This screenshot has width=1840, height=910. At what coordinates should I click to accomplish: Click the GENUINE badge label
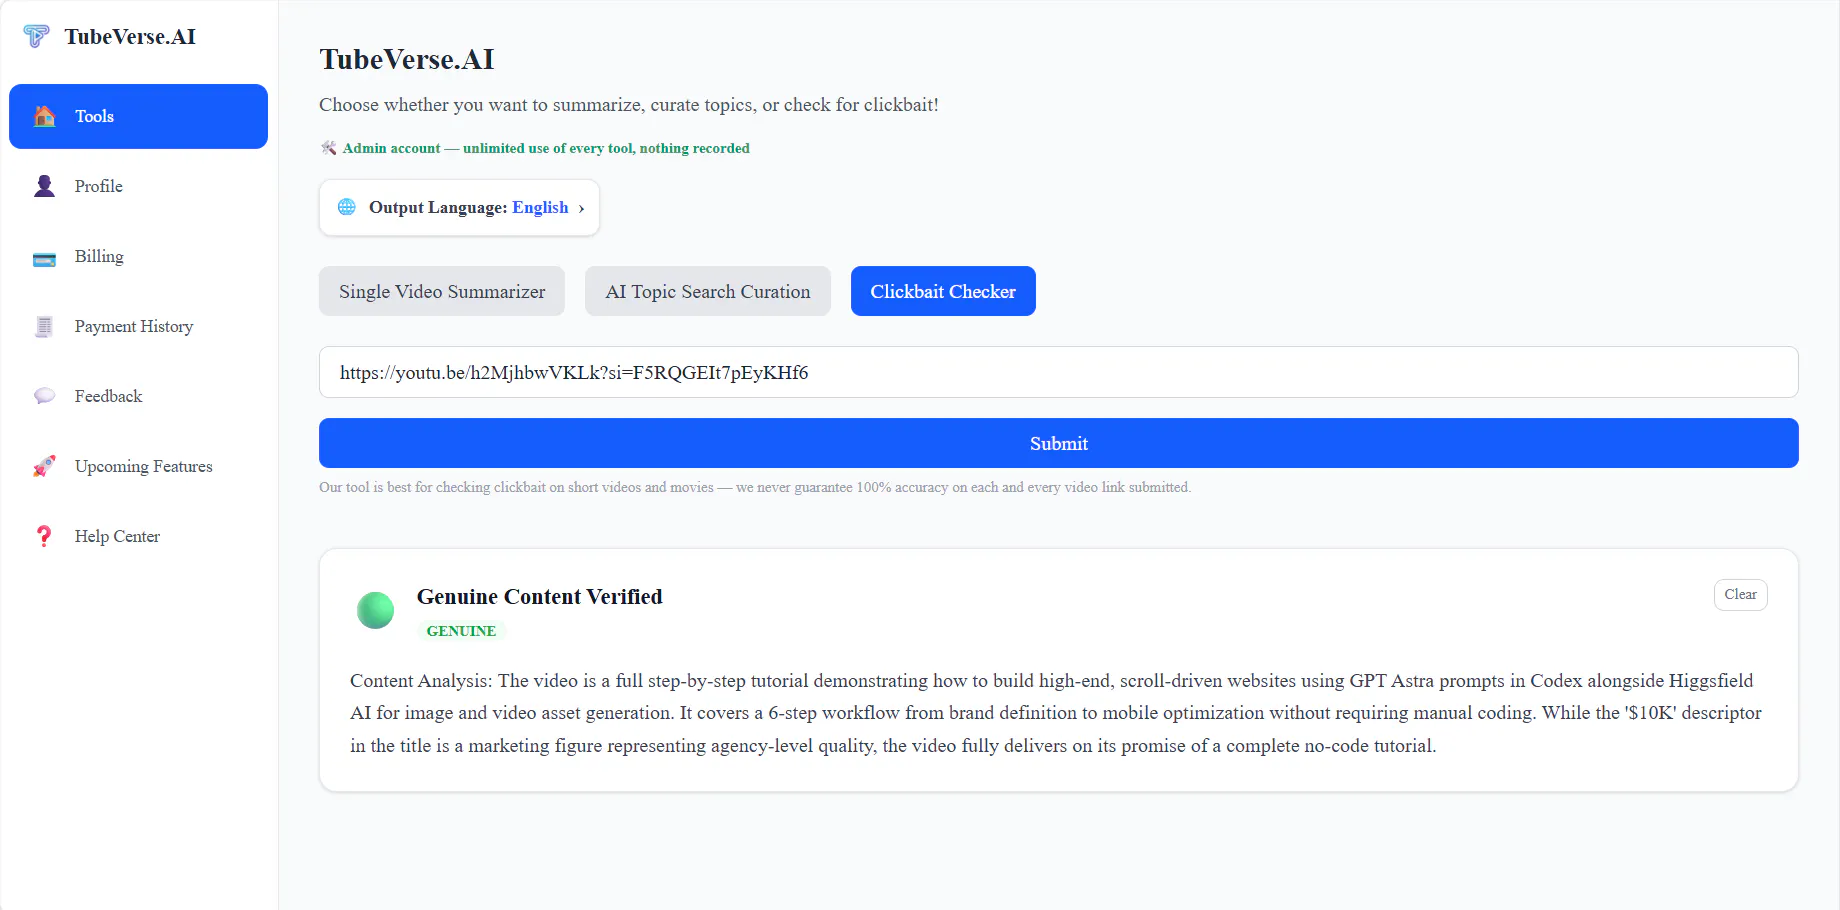pos(461,631)
